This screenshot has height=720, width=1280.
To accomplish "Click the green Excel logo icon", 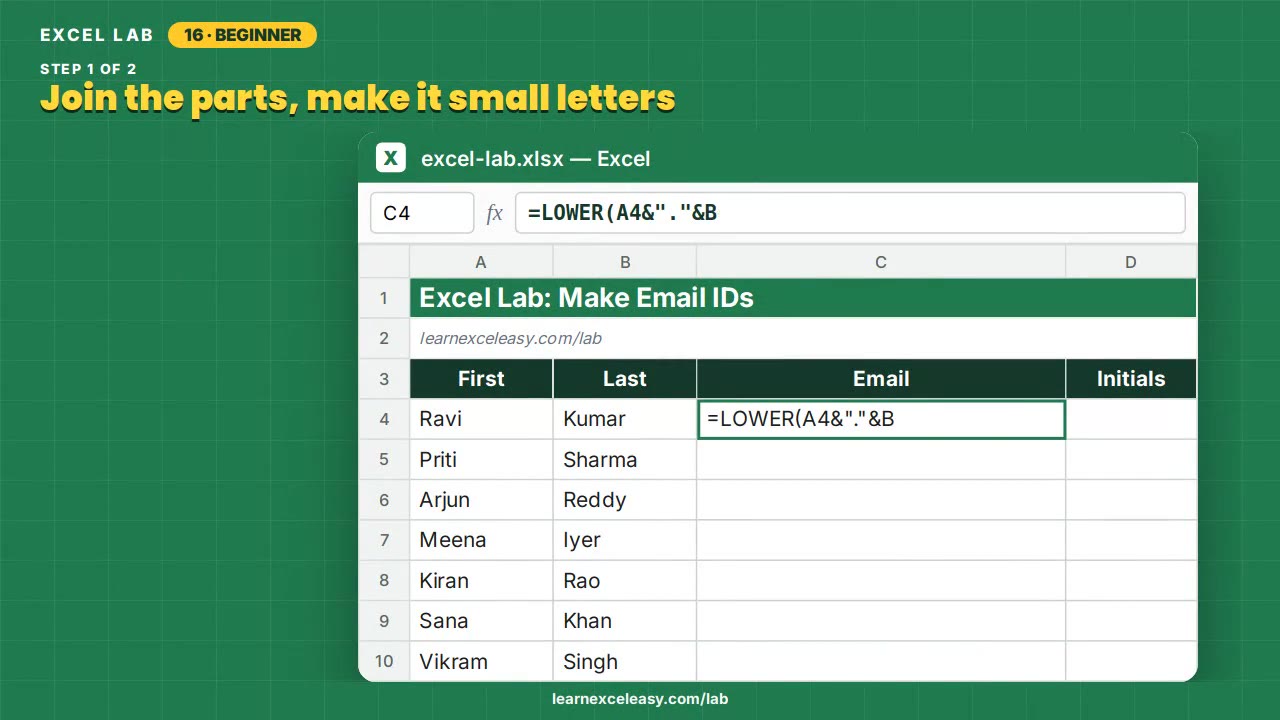I will click(x=391, y=158).
